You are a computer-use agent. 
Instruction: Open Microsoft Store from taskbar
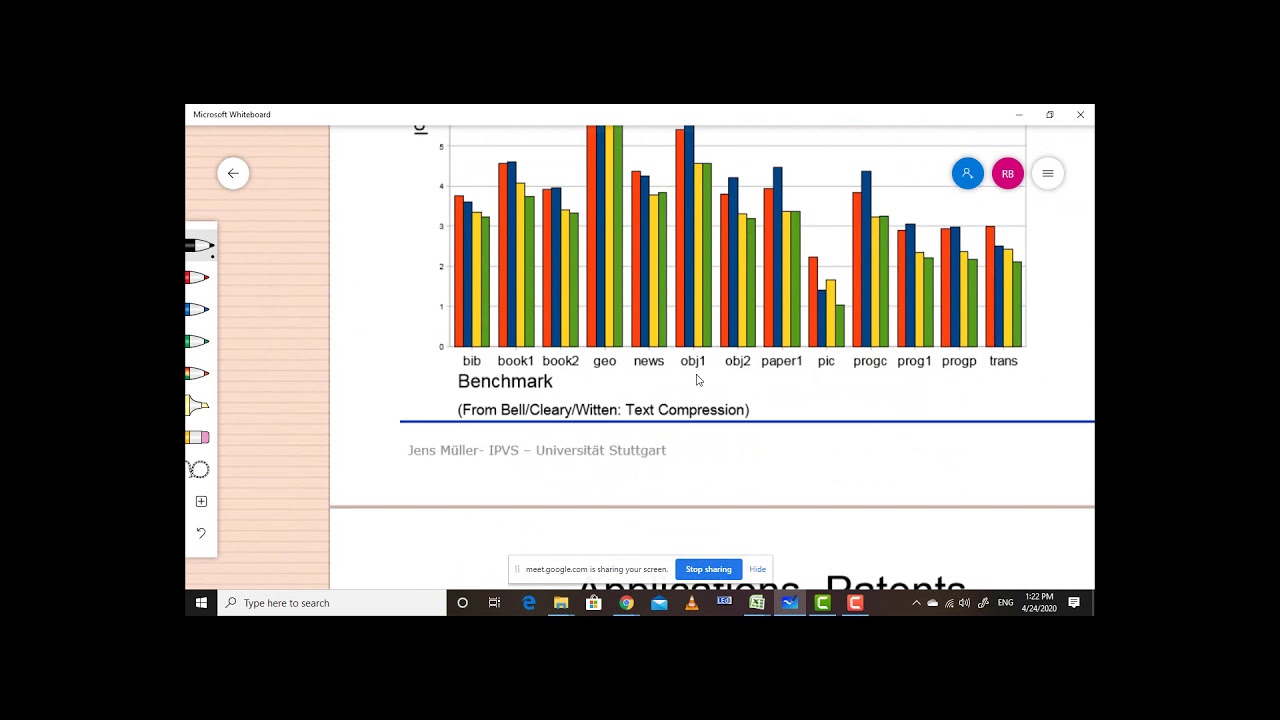(x=593, y=603)
